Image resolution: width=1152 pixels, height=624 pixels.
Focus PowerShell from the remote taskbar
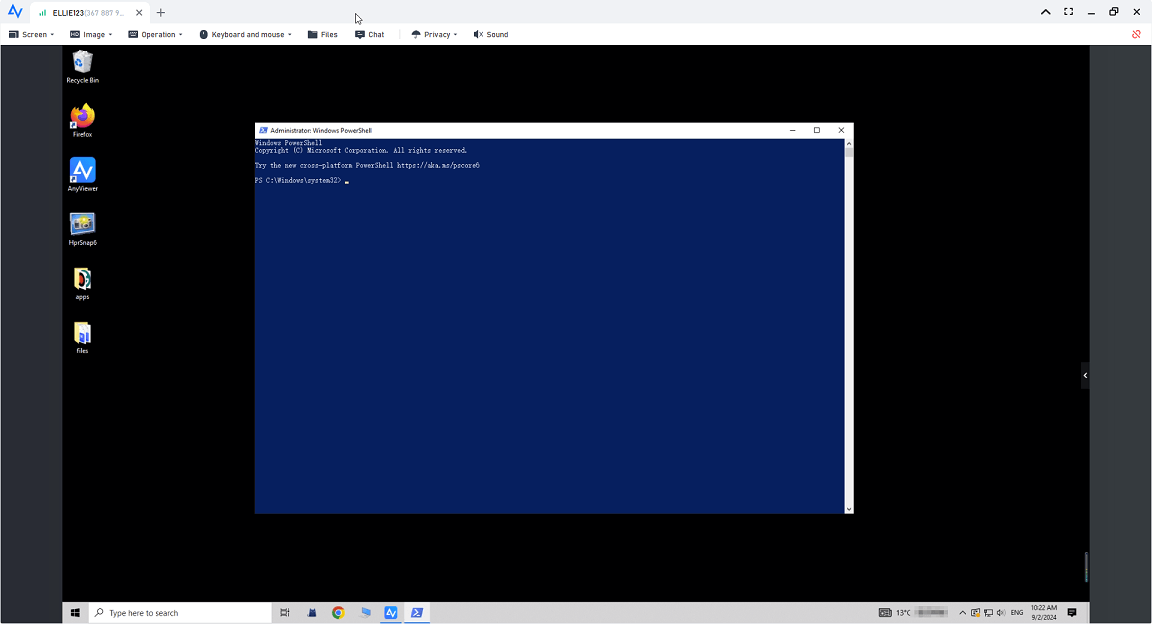(417, 612)
